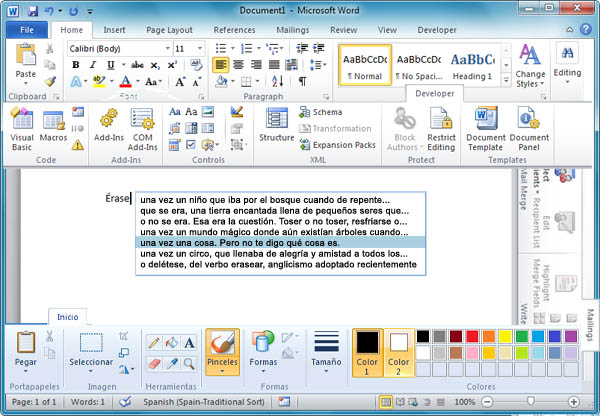The height and width of the screenshot is (416, 600).
Task: Justify the paragraph text
Action: point(274,65)
